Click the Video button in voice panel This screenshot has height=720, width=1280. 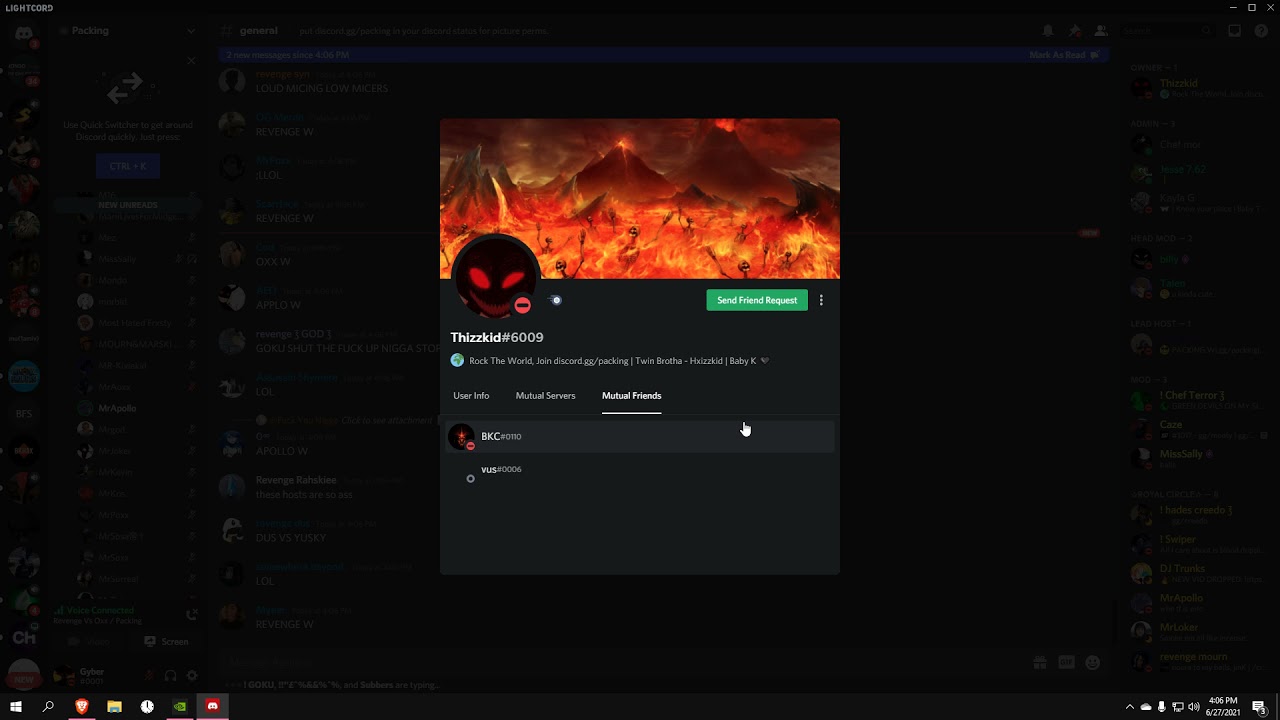(90, 642)
